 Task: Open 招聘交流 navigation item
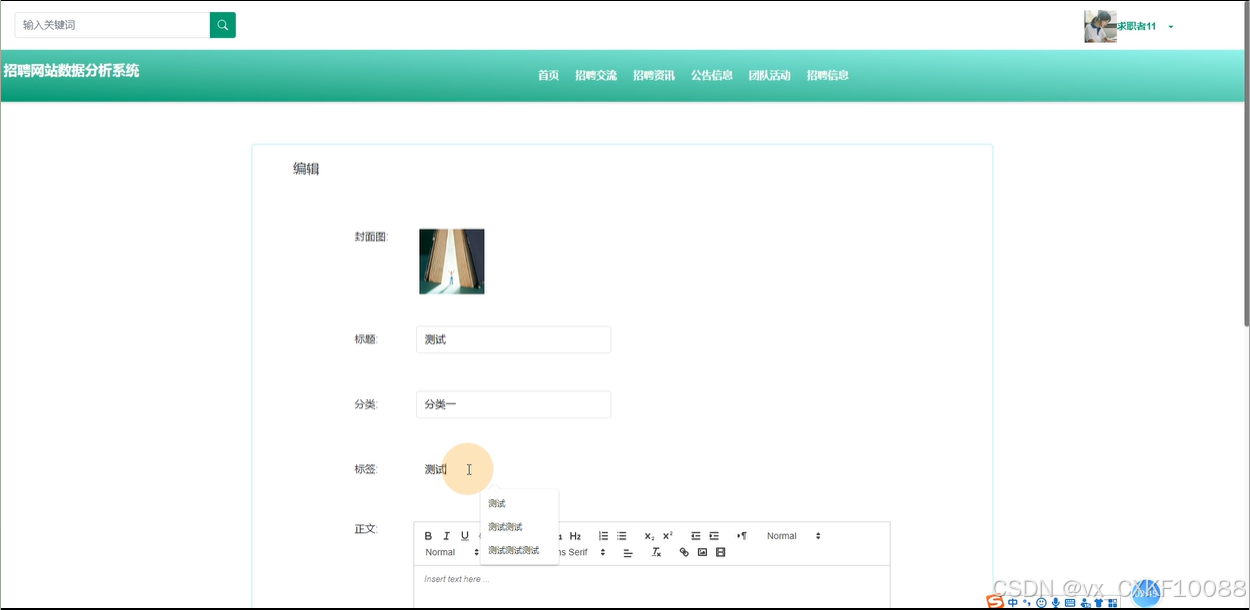coord(596,75)
